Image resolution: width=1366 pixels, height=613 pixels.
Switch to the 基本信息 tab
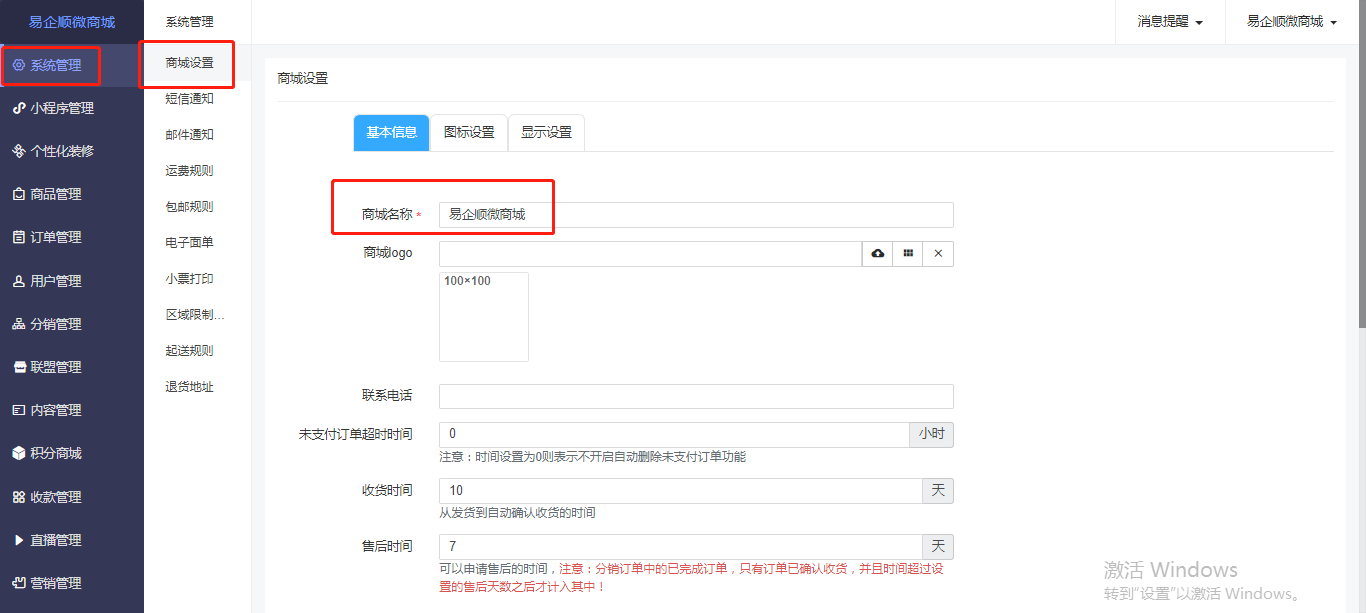(392, 133)
